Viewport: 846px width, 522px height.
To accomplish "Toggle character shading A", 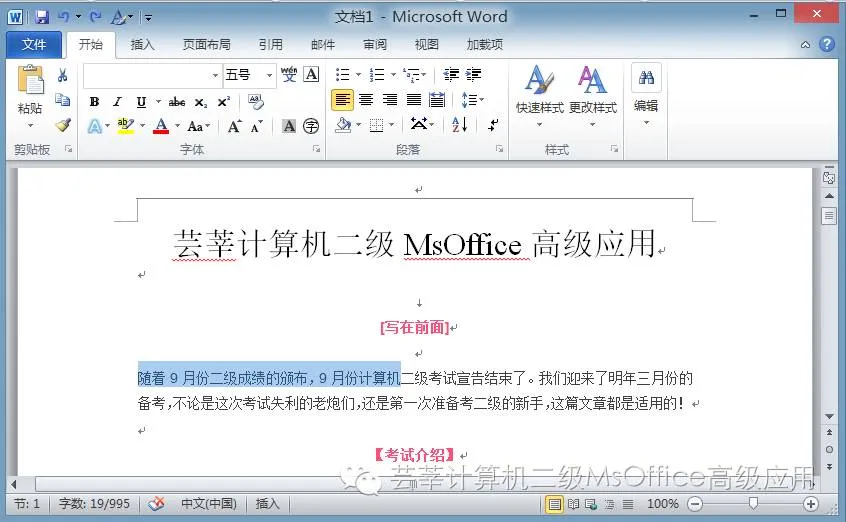I will point(289,126).
